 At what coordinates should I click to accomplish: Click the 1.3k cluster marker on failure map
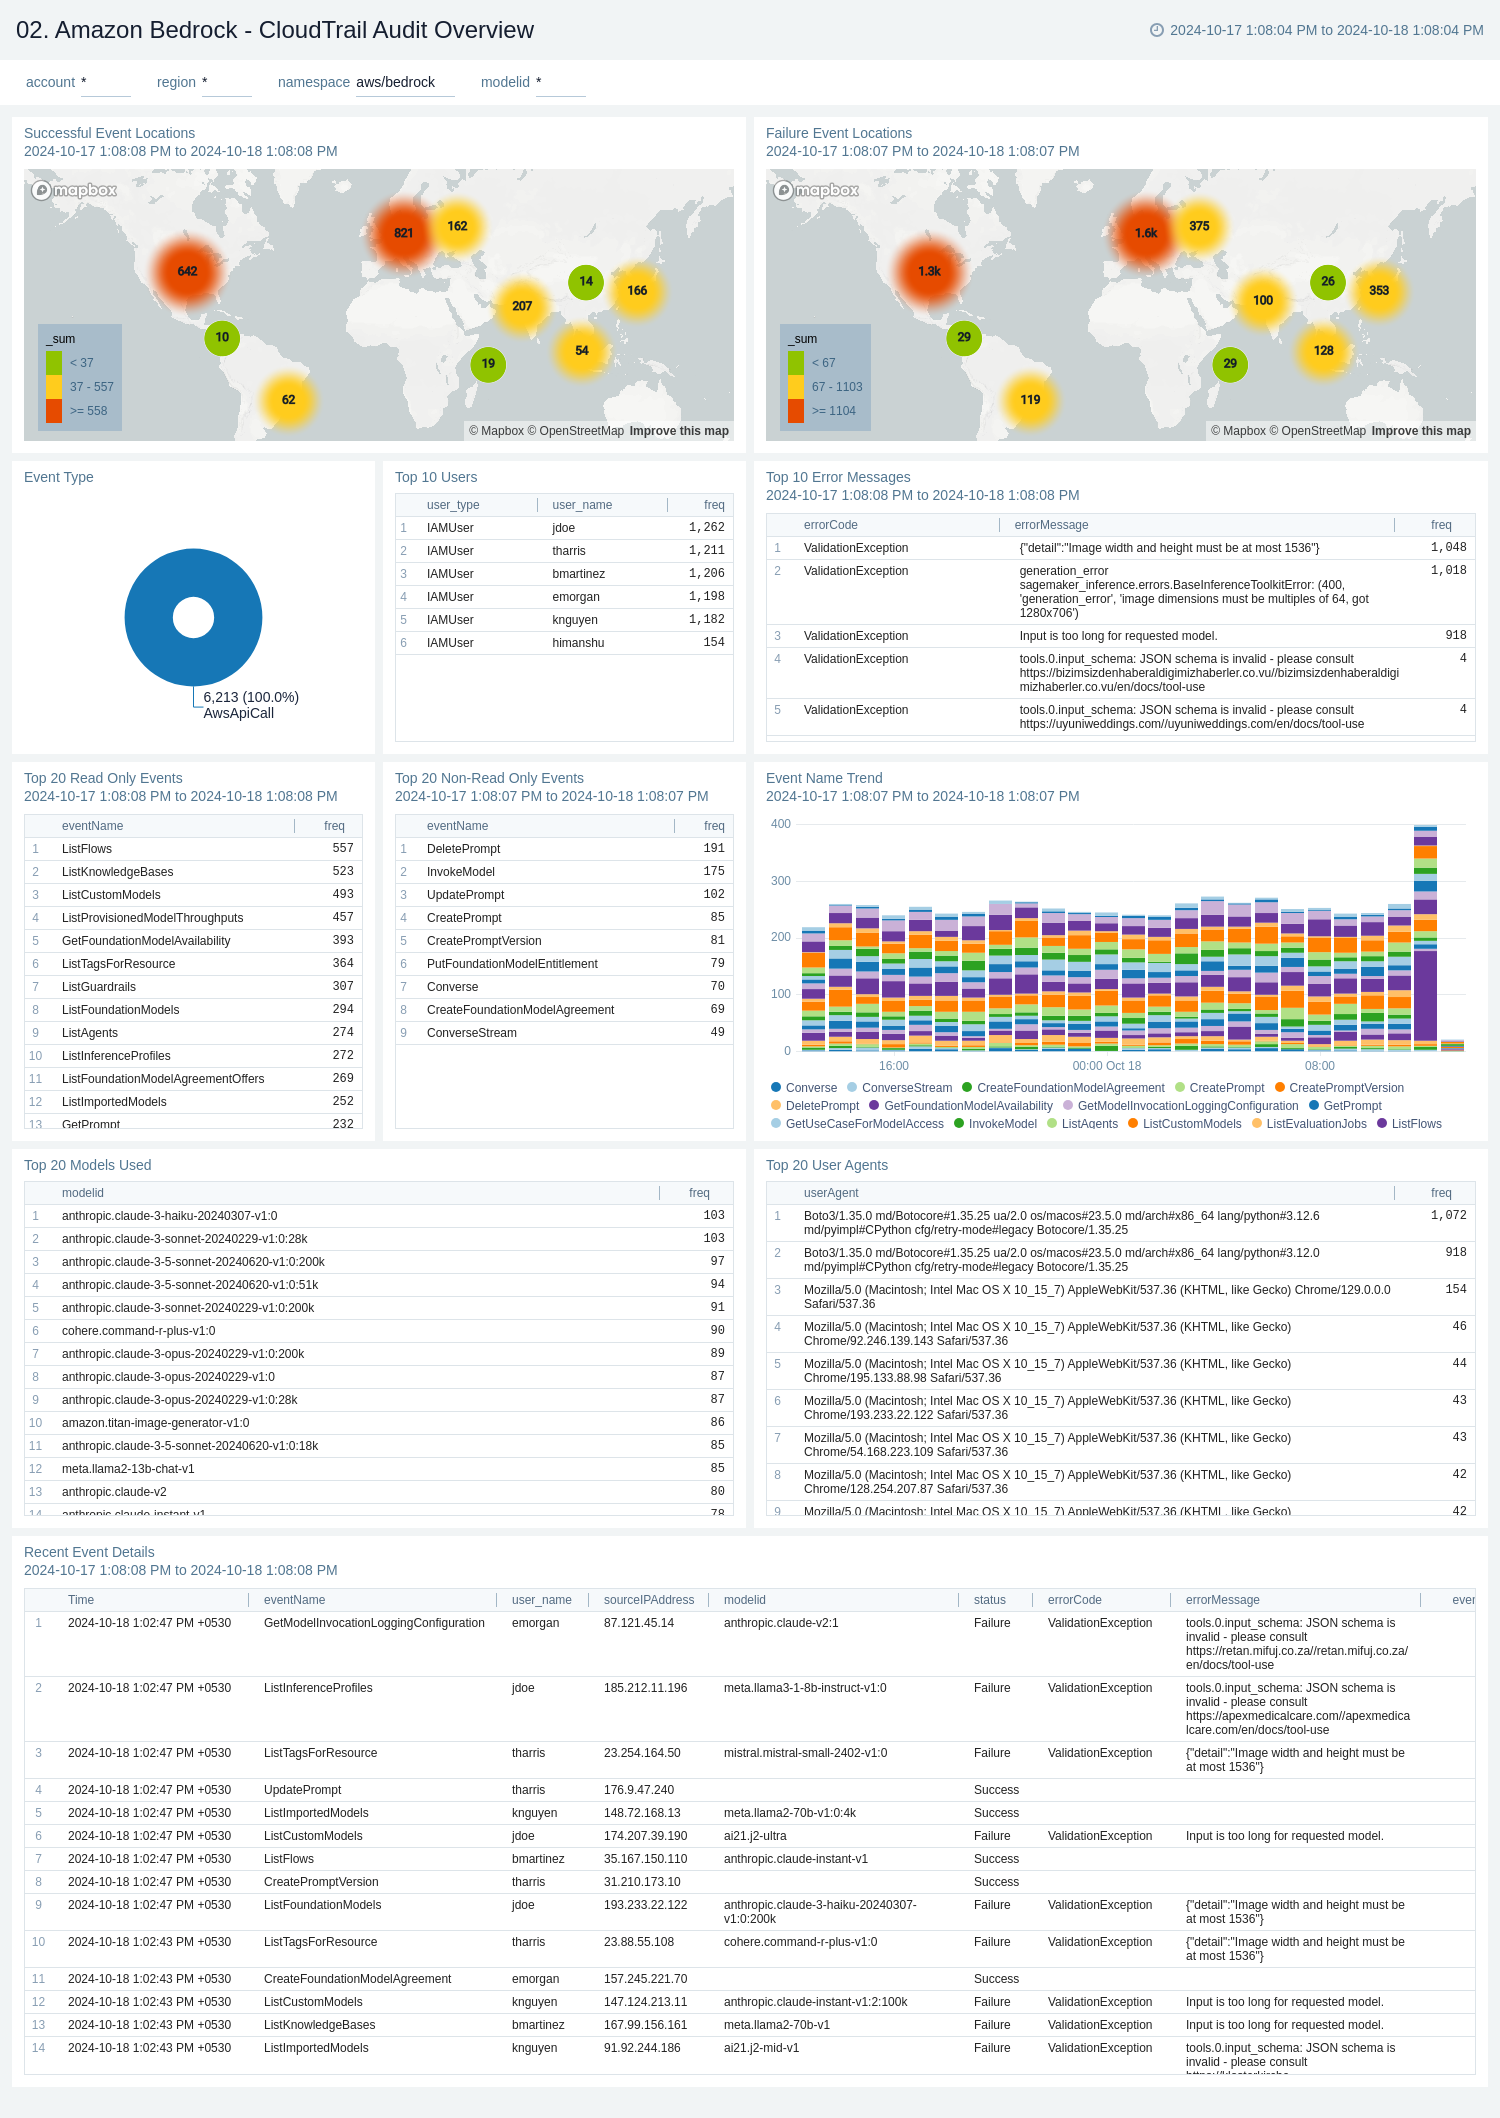[x=929, y=271]
